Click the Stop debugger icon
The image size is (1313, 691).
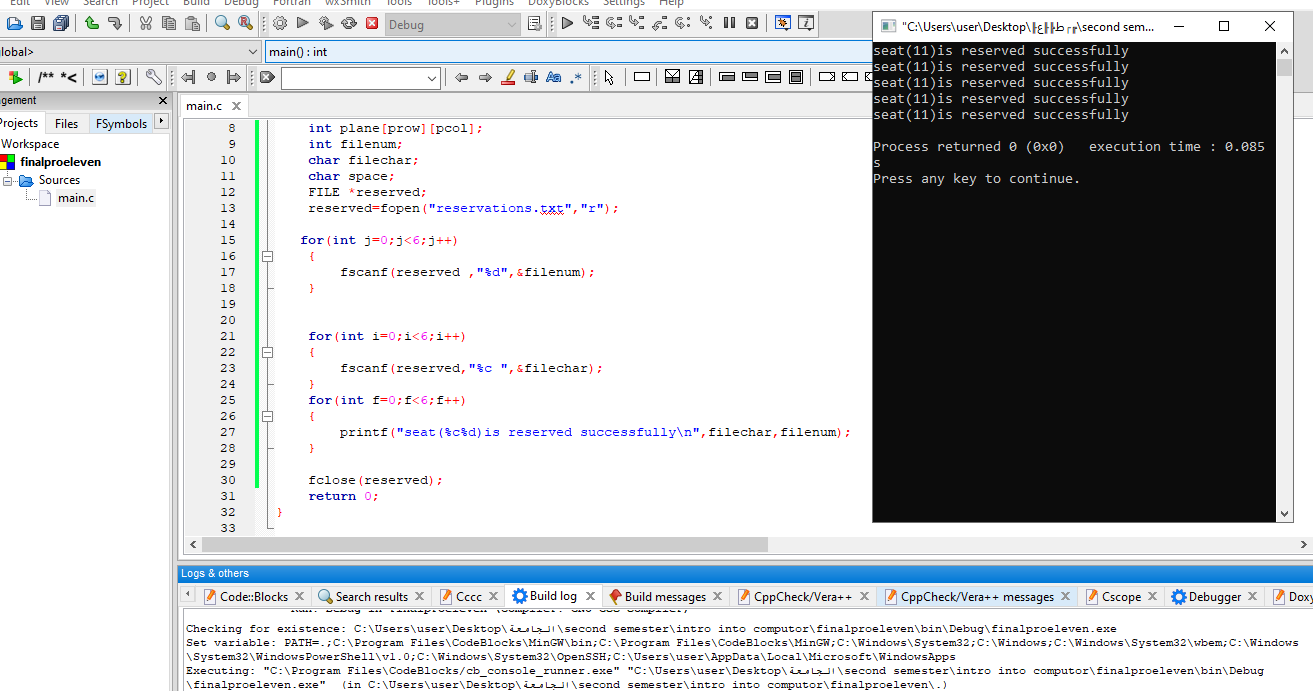click(752, 23)
